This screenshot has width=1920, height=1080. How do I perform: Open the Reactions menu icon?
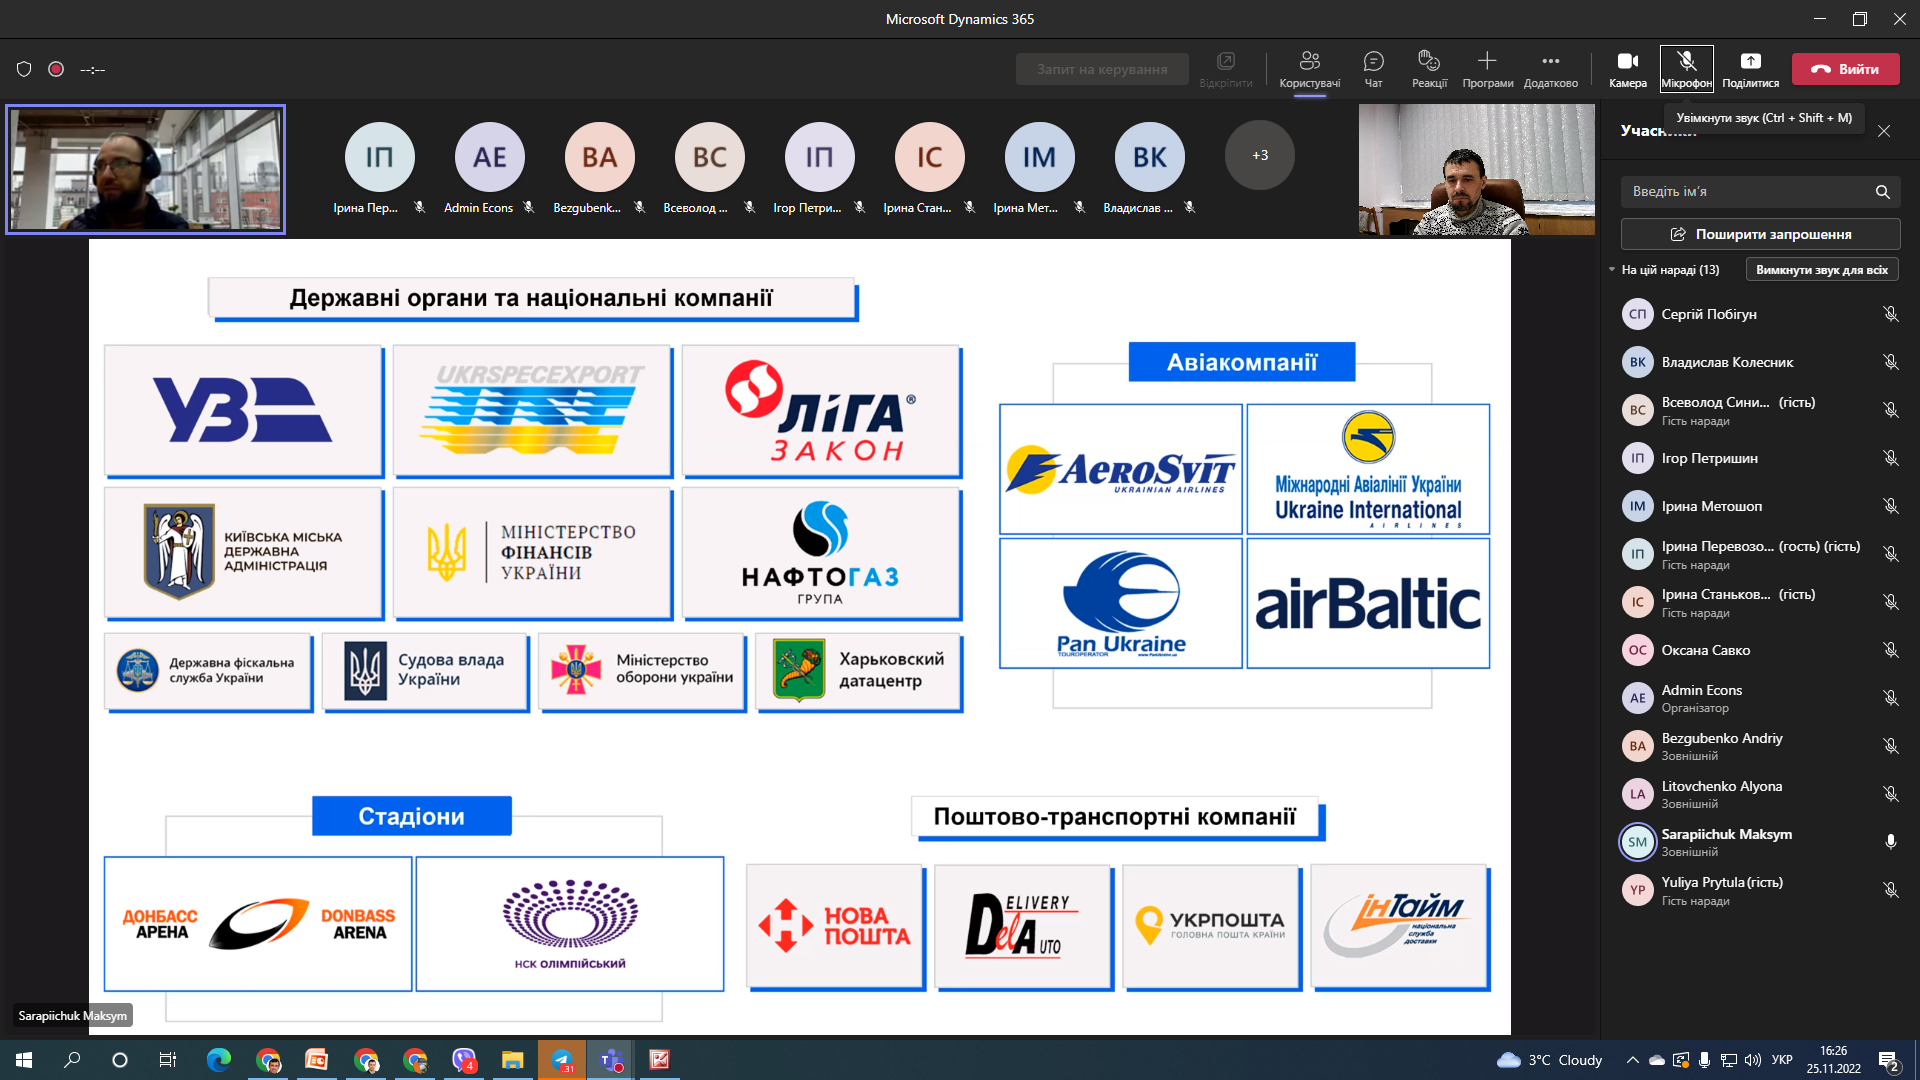1429,62
